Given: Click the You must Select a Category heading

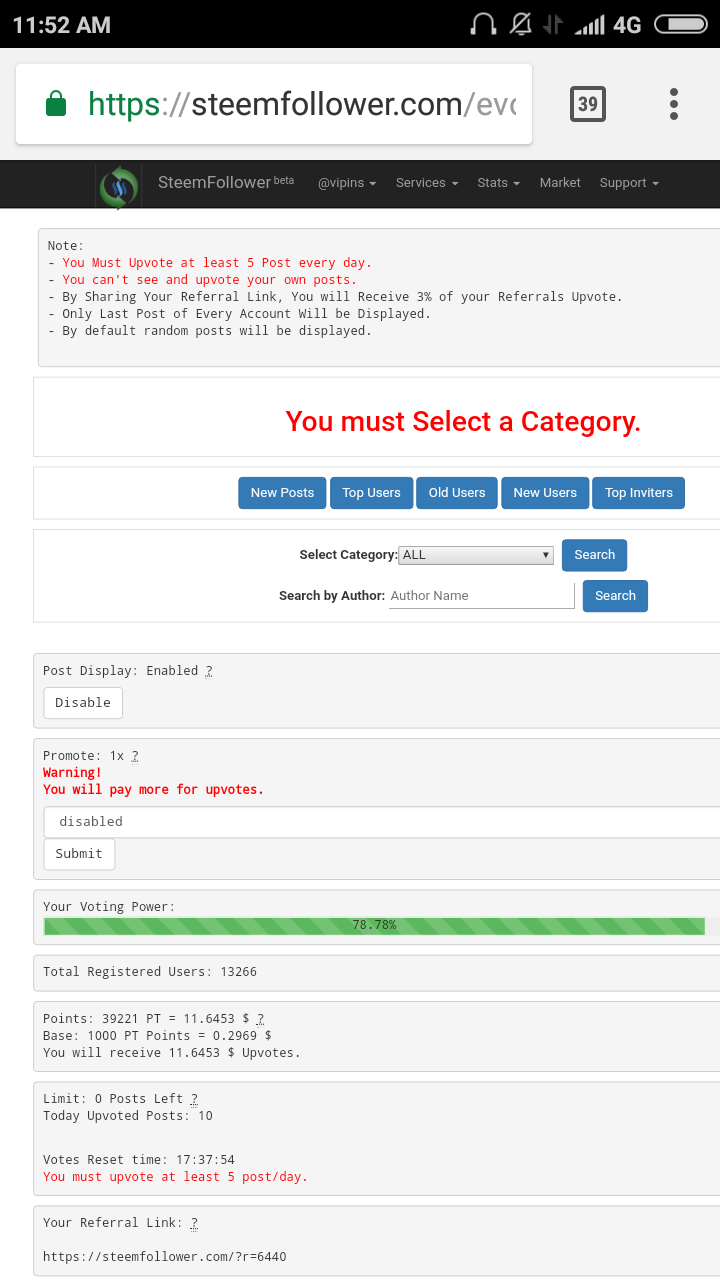Looking at the screenshot, I should click(x=463, y=422).
